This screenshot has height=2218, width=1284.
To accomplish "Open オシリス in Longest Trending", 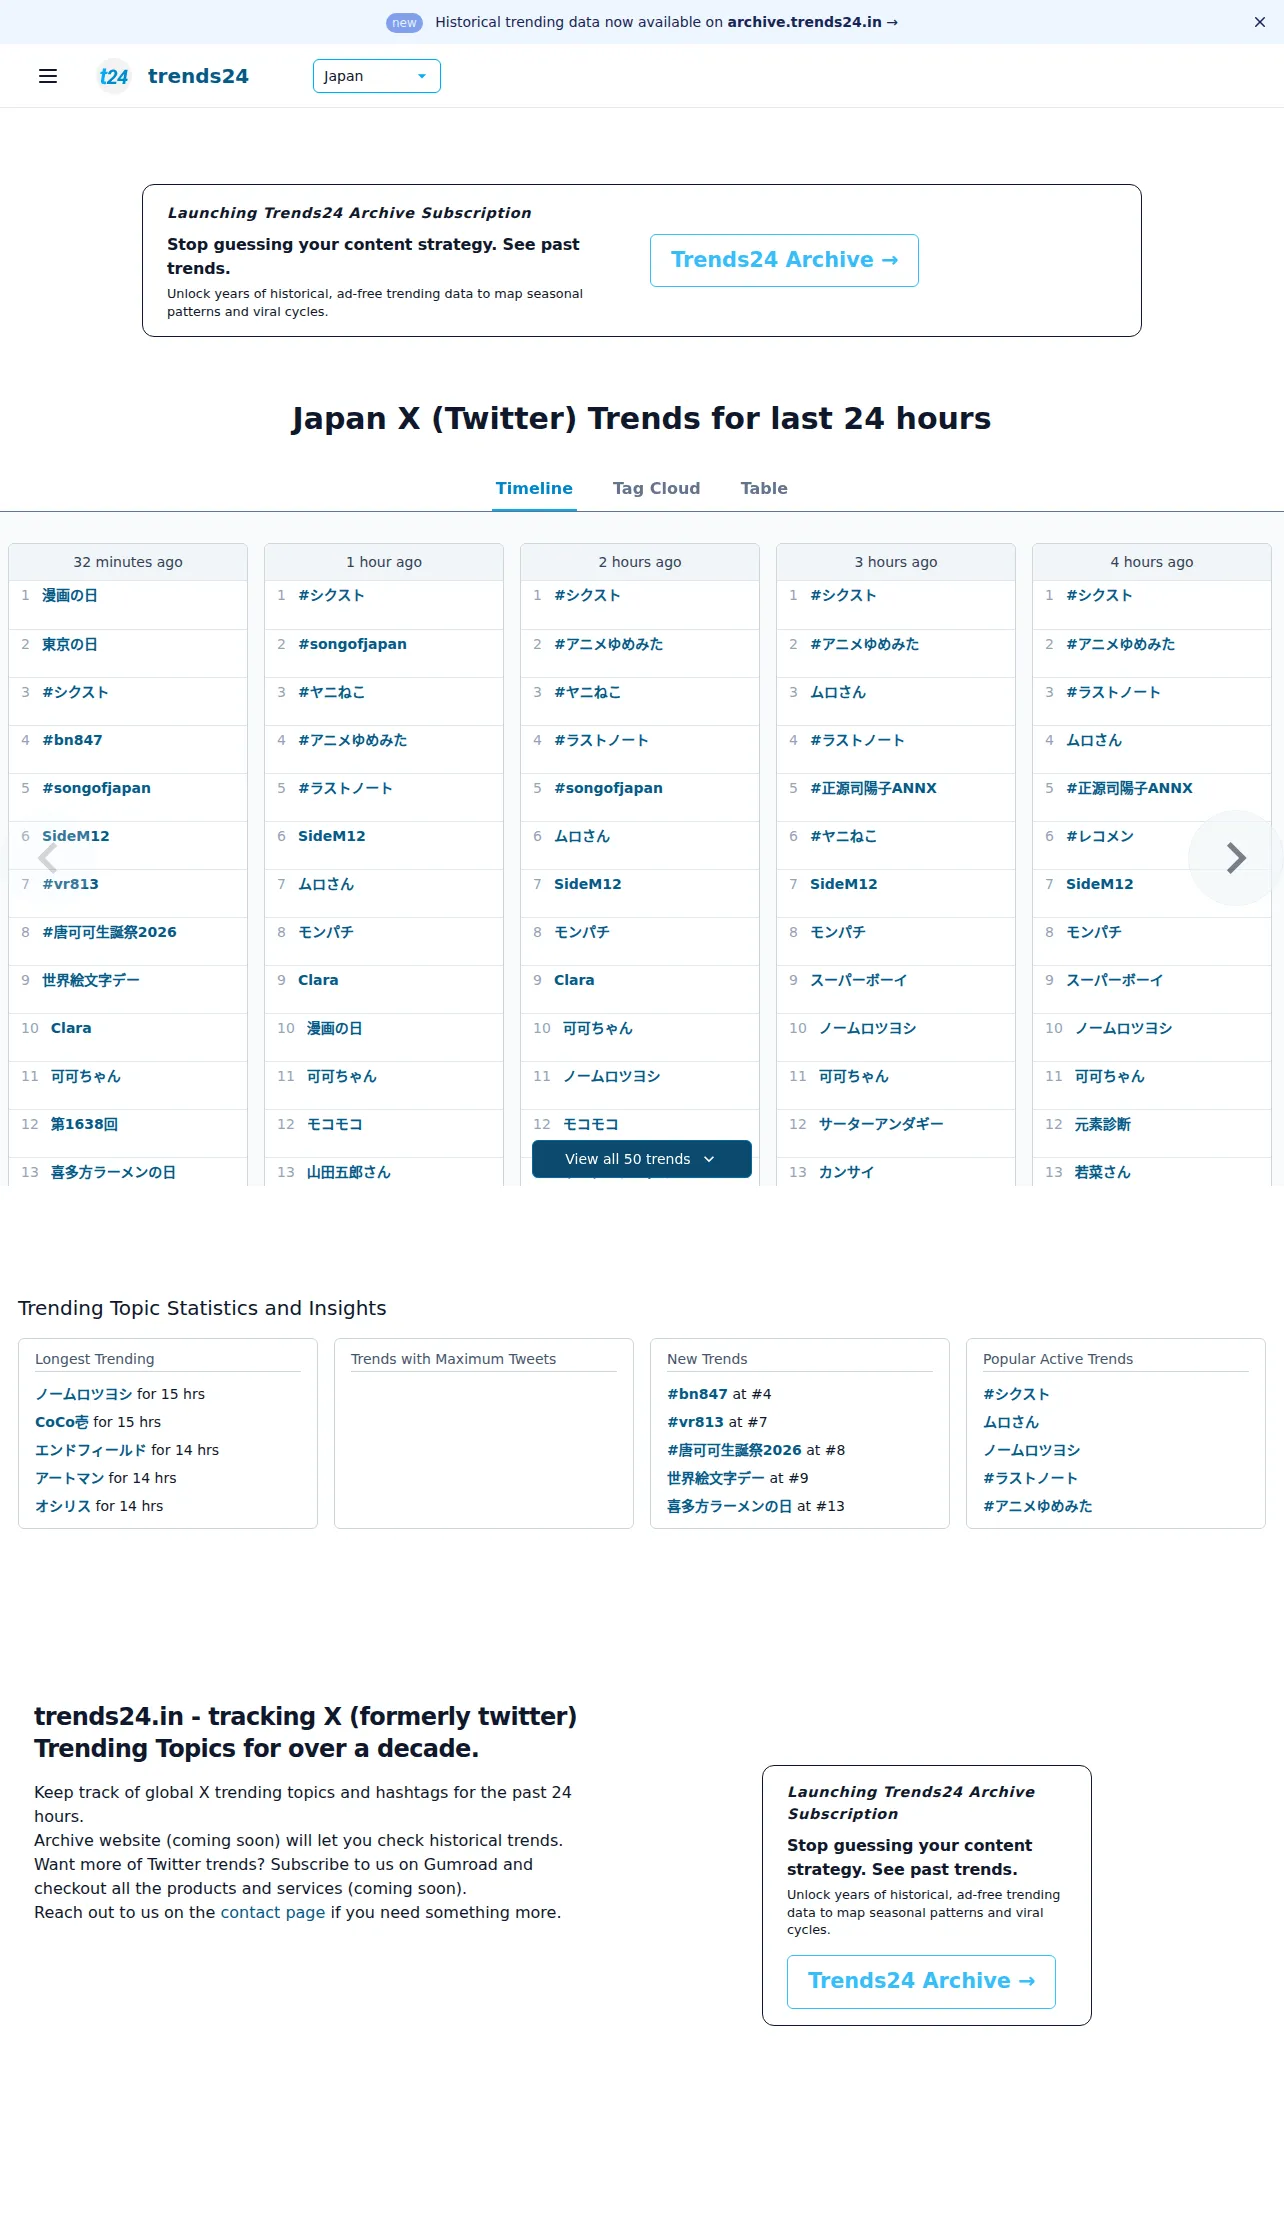I will pos(63,1506).
